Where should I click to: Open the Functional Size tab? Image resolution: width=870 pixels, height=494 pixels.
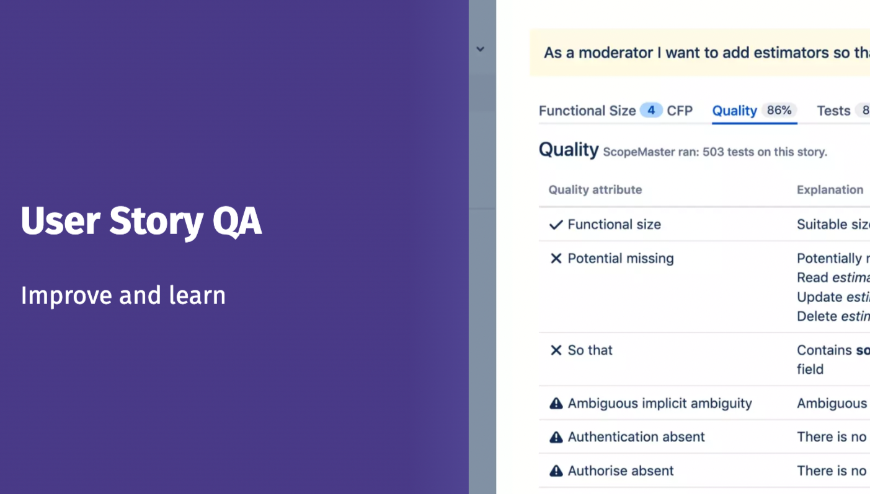tap(587, 111)
